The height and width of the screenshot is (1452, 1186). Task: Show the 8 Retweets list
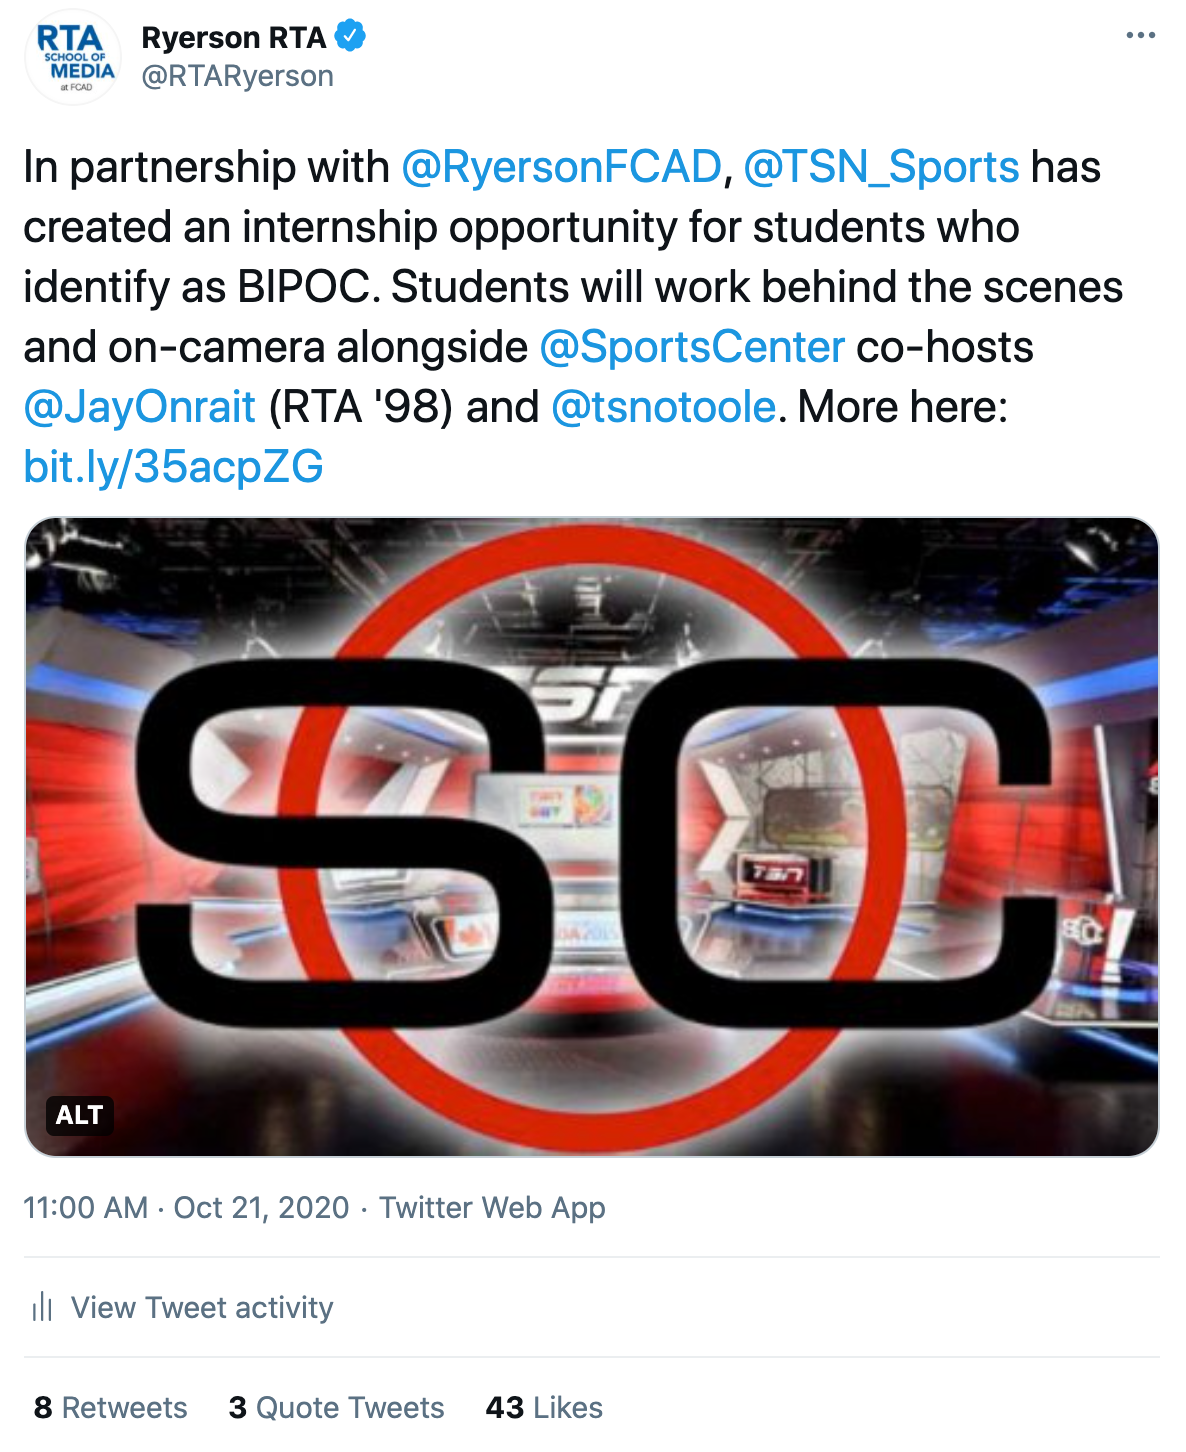click(110, 1407)
